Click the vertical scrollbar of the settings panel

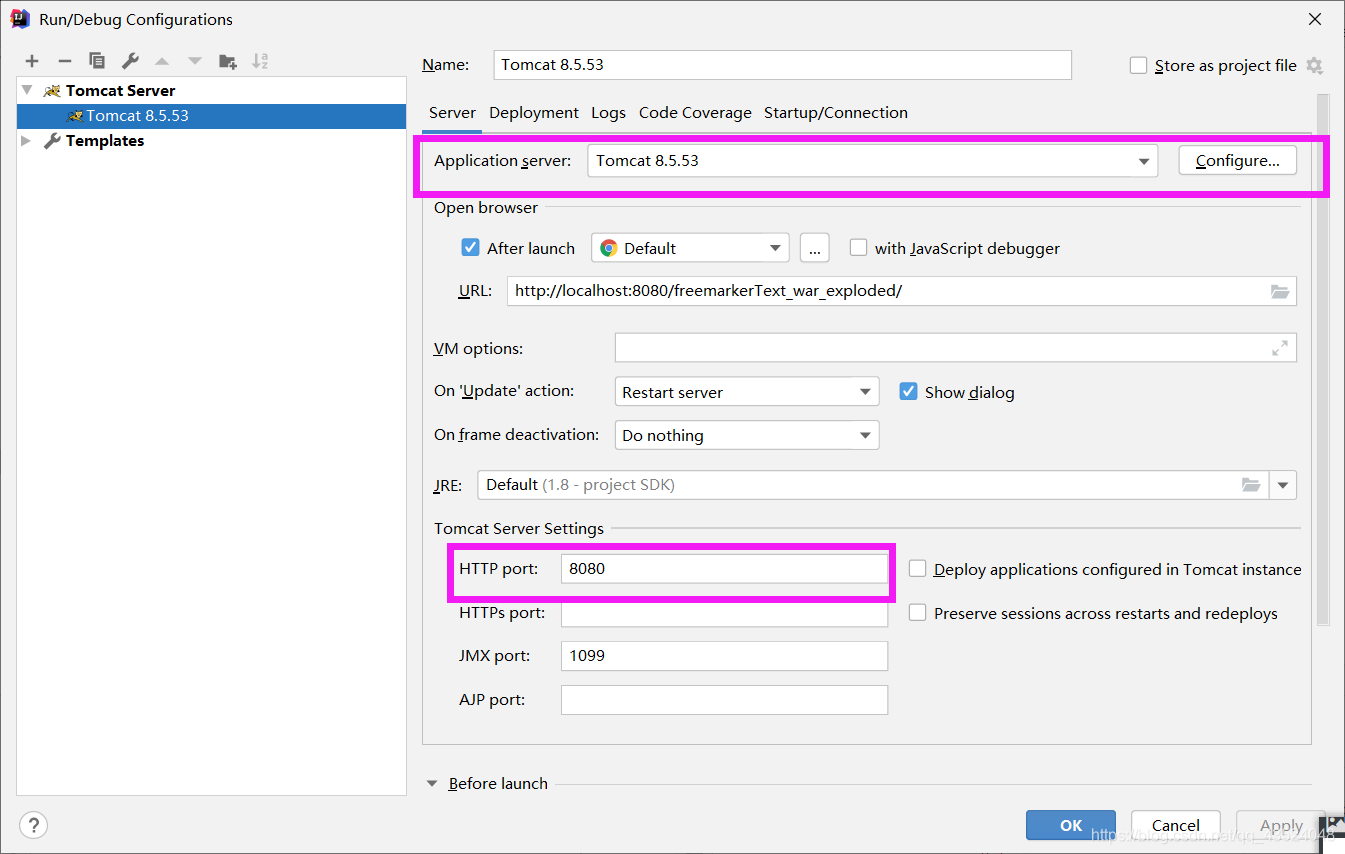tap(1323, 360)
